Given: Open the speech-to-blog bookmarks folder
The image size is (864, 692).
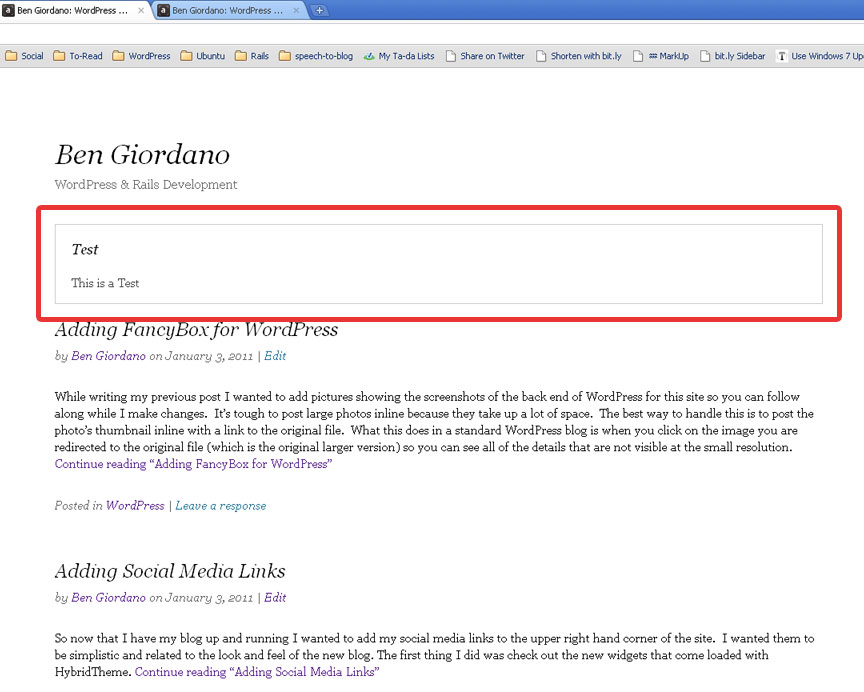Looking at the screenshot, I should click(x=316, y=56).
